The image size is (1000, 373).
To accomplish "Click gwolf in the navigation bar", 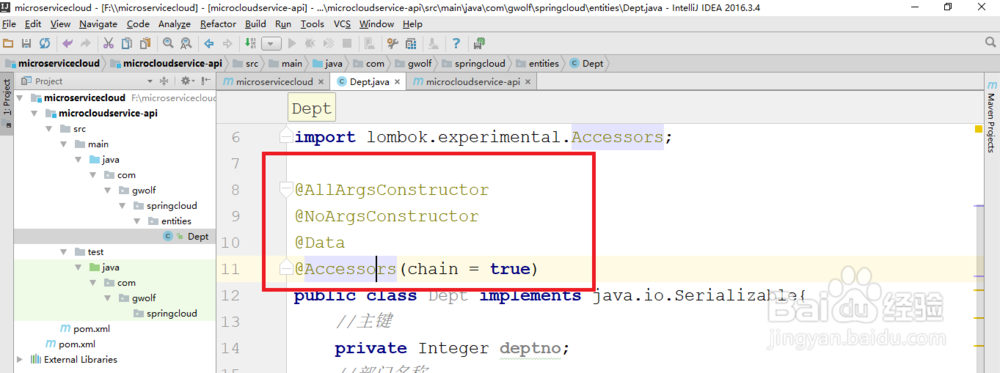I will (413, 64).
